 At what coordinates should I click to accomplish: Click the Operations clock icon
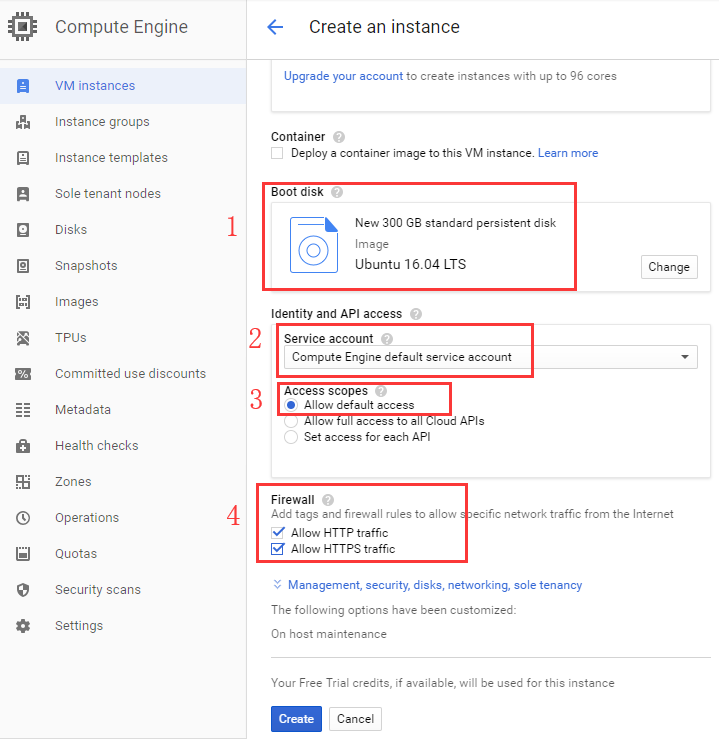(x=23, y=518)
